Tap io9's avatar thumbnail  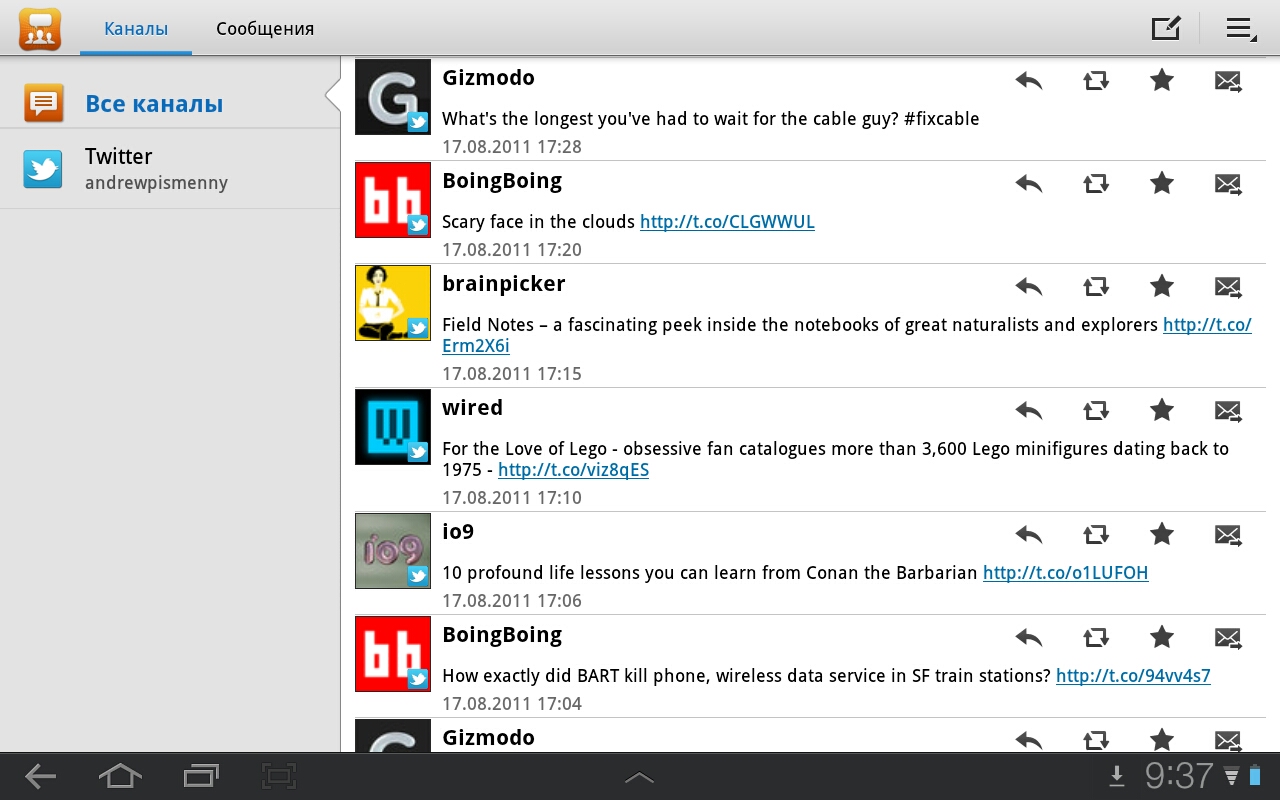coord(393,551)
